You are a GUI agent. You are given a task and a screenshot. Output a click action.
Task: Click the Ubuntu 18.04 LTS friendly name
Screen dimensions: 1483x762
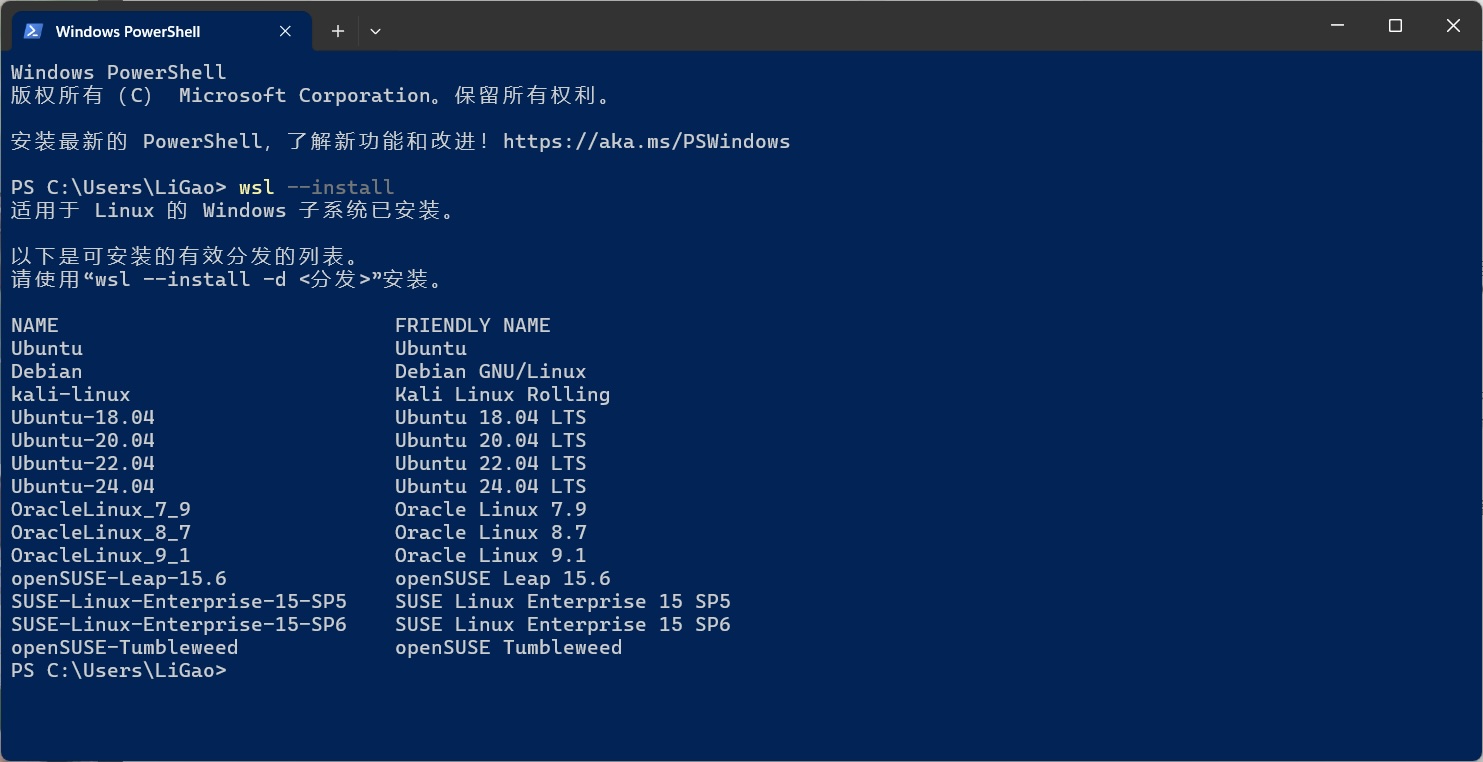click(x=491, y=418)
